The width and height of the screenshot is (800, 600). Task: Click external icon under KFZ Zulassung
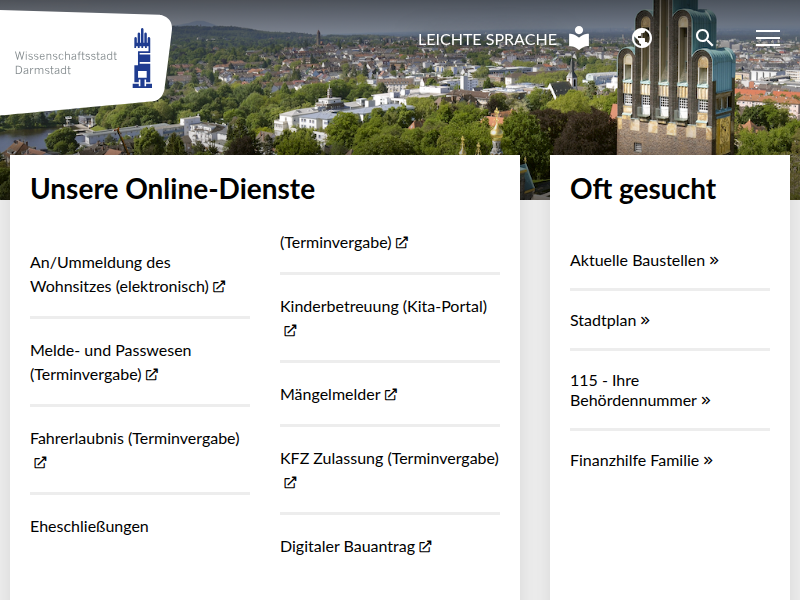(290, 483)
